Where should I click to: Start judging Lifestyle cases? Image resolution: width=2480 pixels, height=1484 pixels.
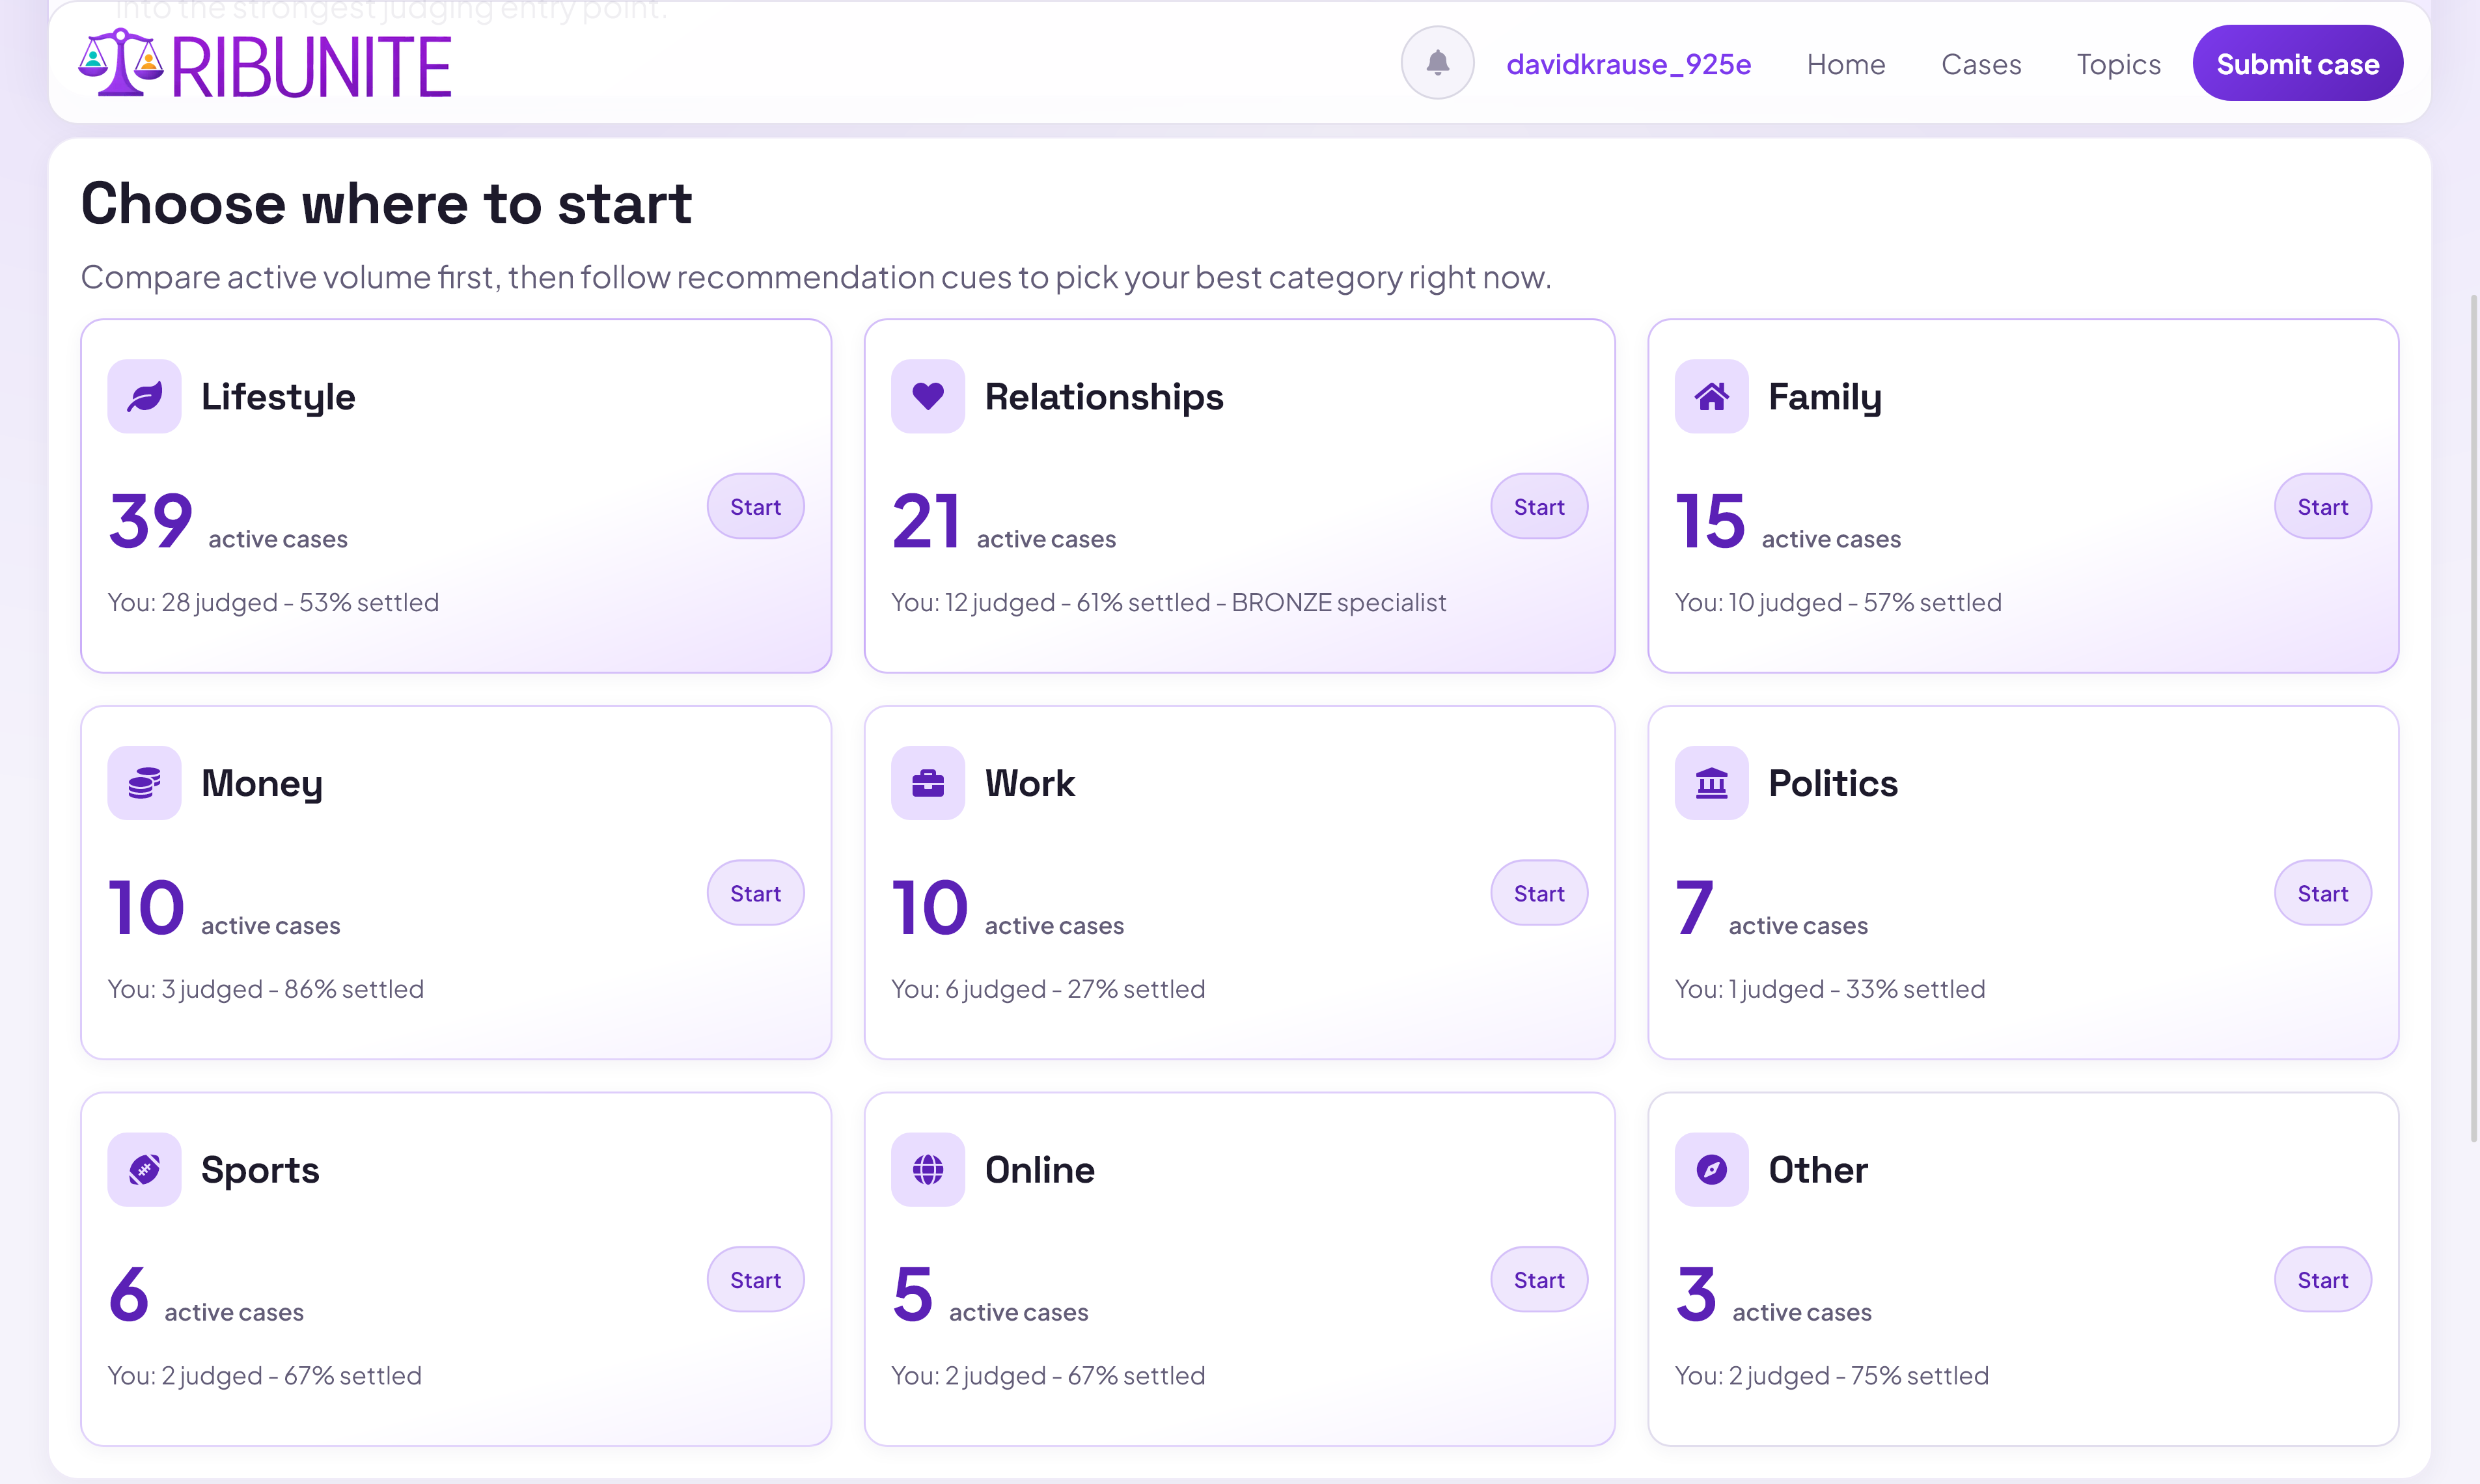tap(755, 507)
